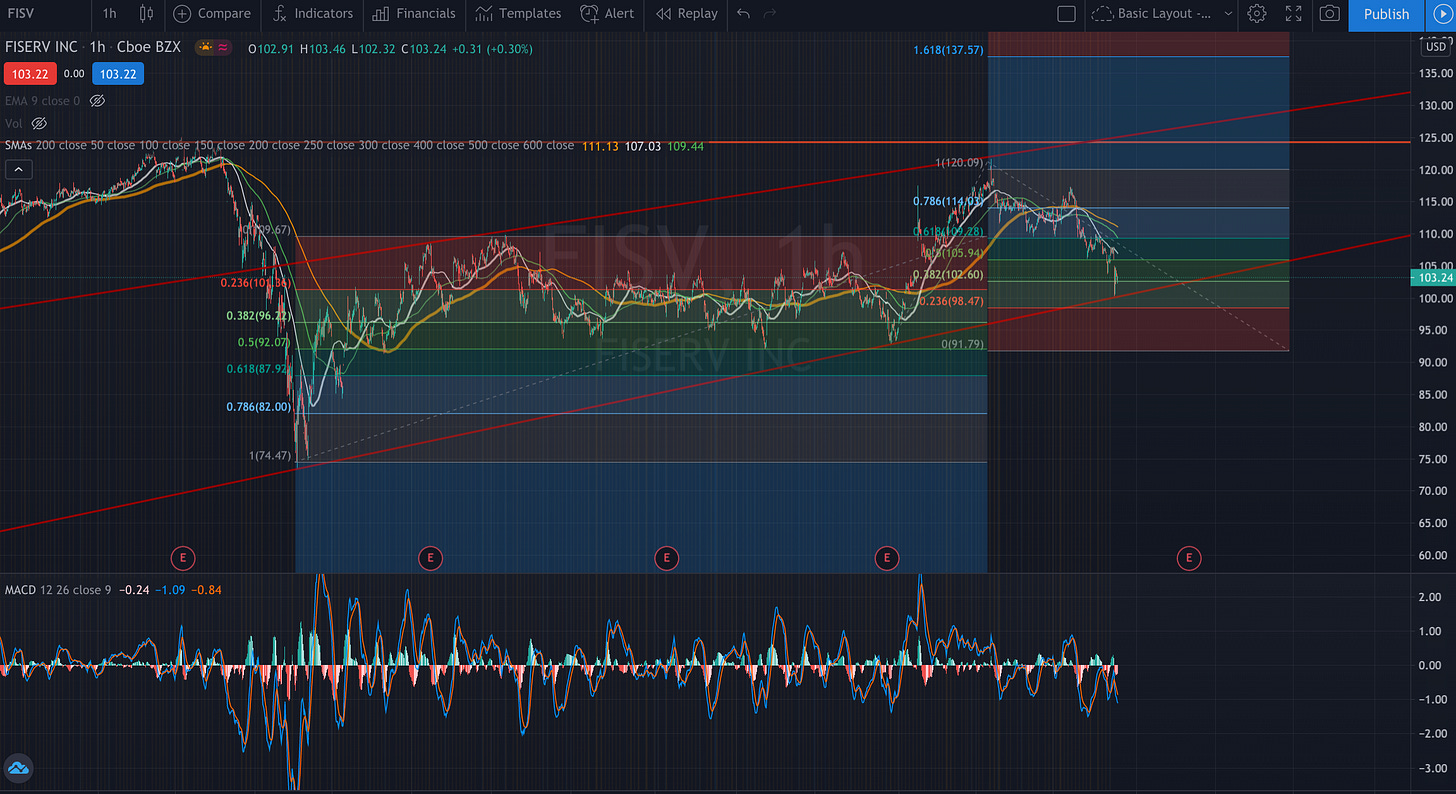
Task: Select the 0.5(92.07) Fibonacci label
Action: (263, 342)
